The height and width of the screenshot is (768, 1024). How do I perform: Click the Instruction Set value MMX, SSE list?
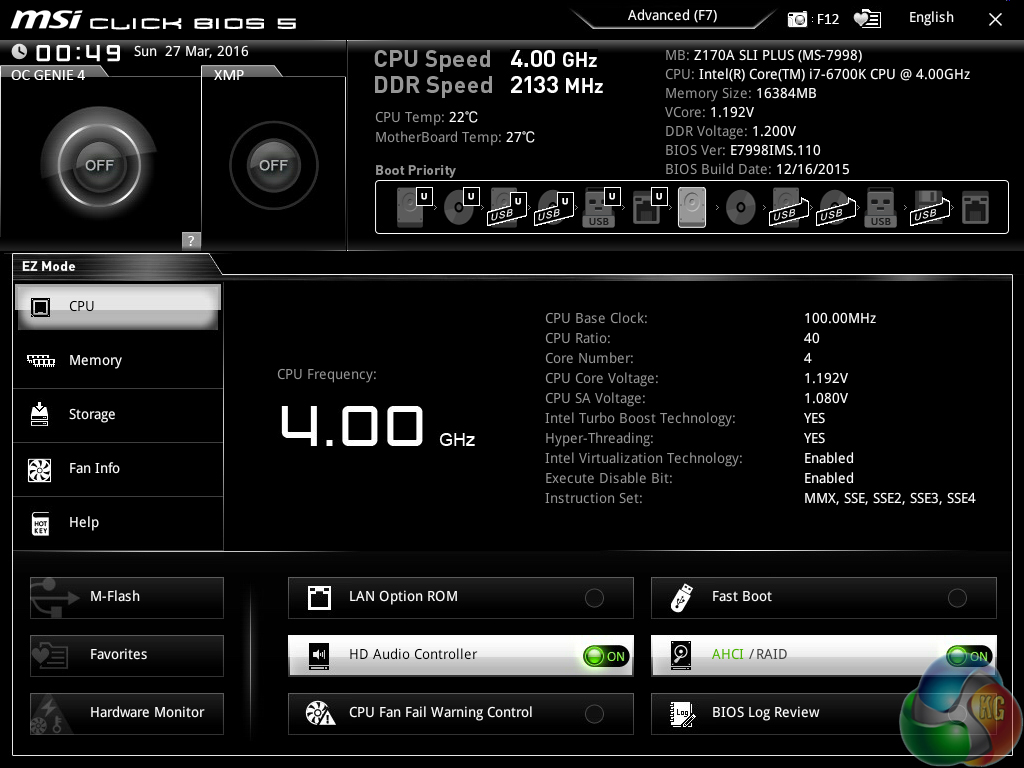889,498
